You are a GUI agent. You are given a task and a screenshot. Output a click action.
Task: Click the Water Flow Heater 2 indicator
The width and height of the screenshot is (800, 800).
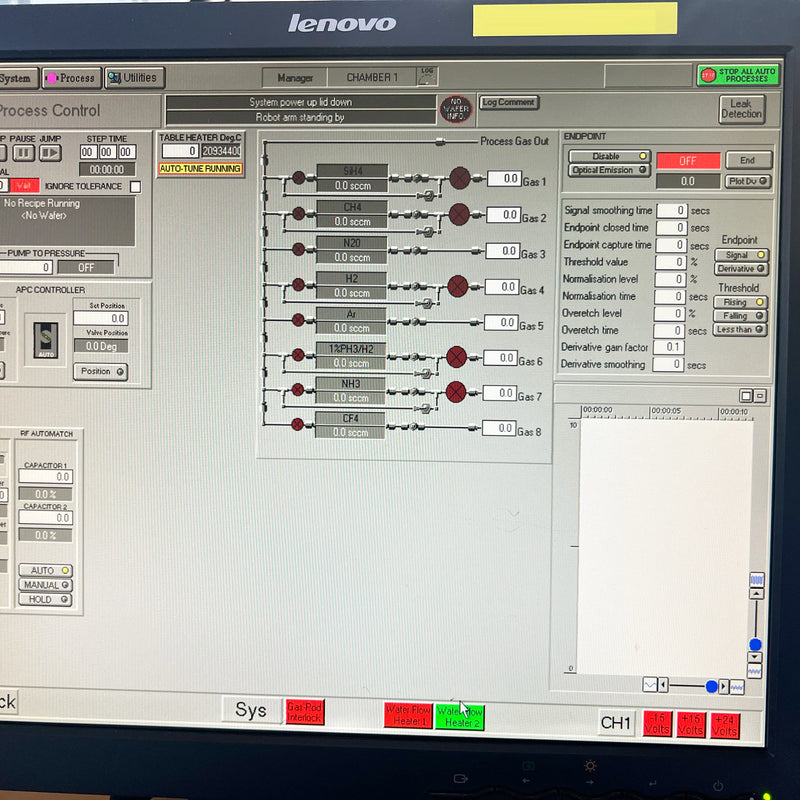click(x=460, y=717)
